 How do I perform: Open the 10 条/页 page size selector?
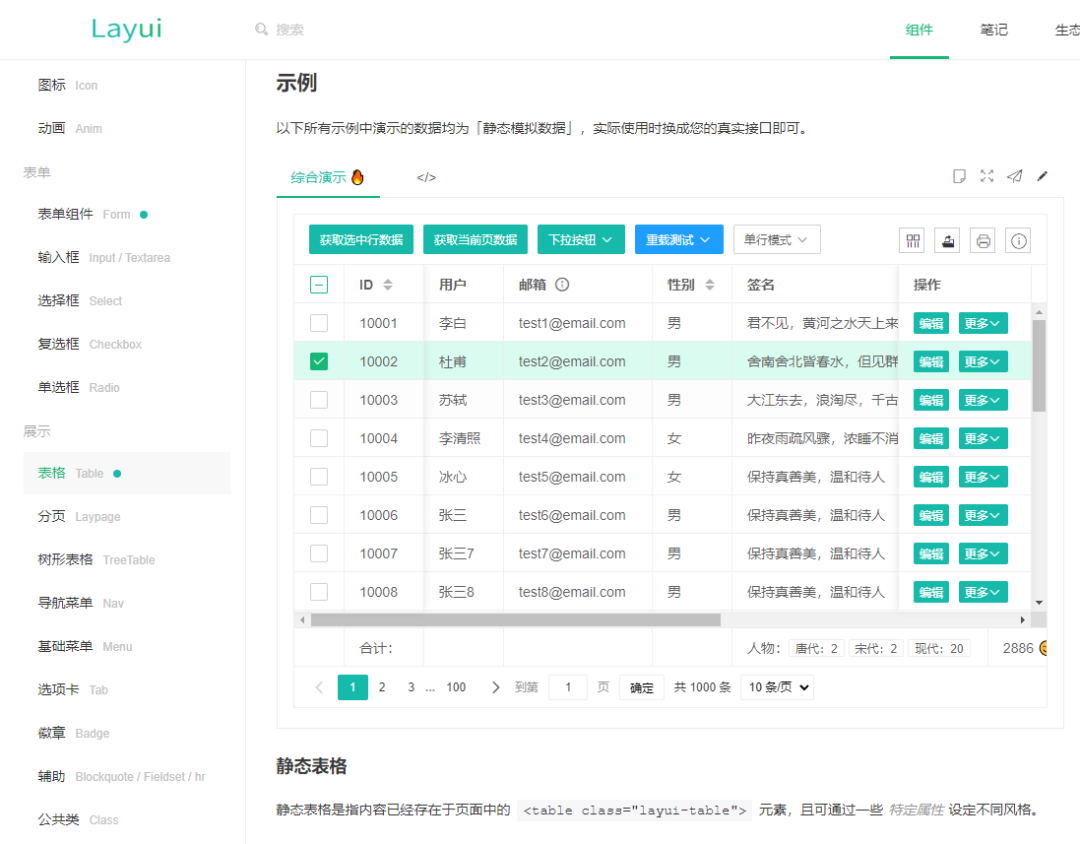coord(777,687)
